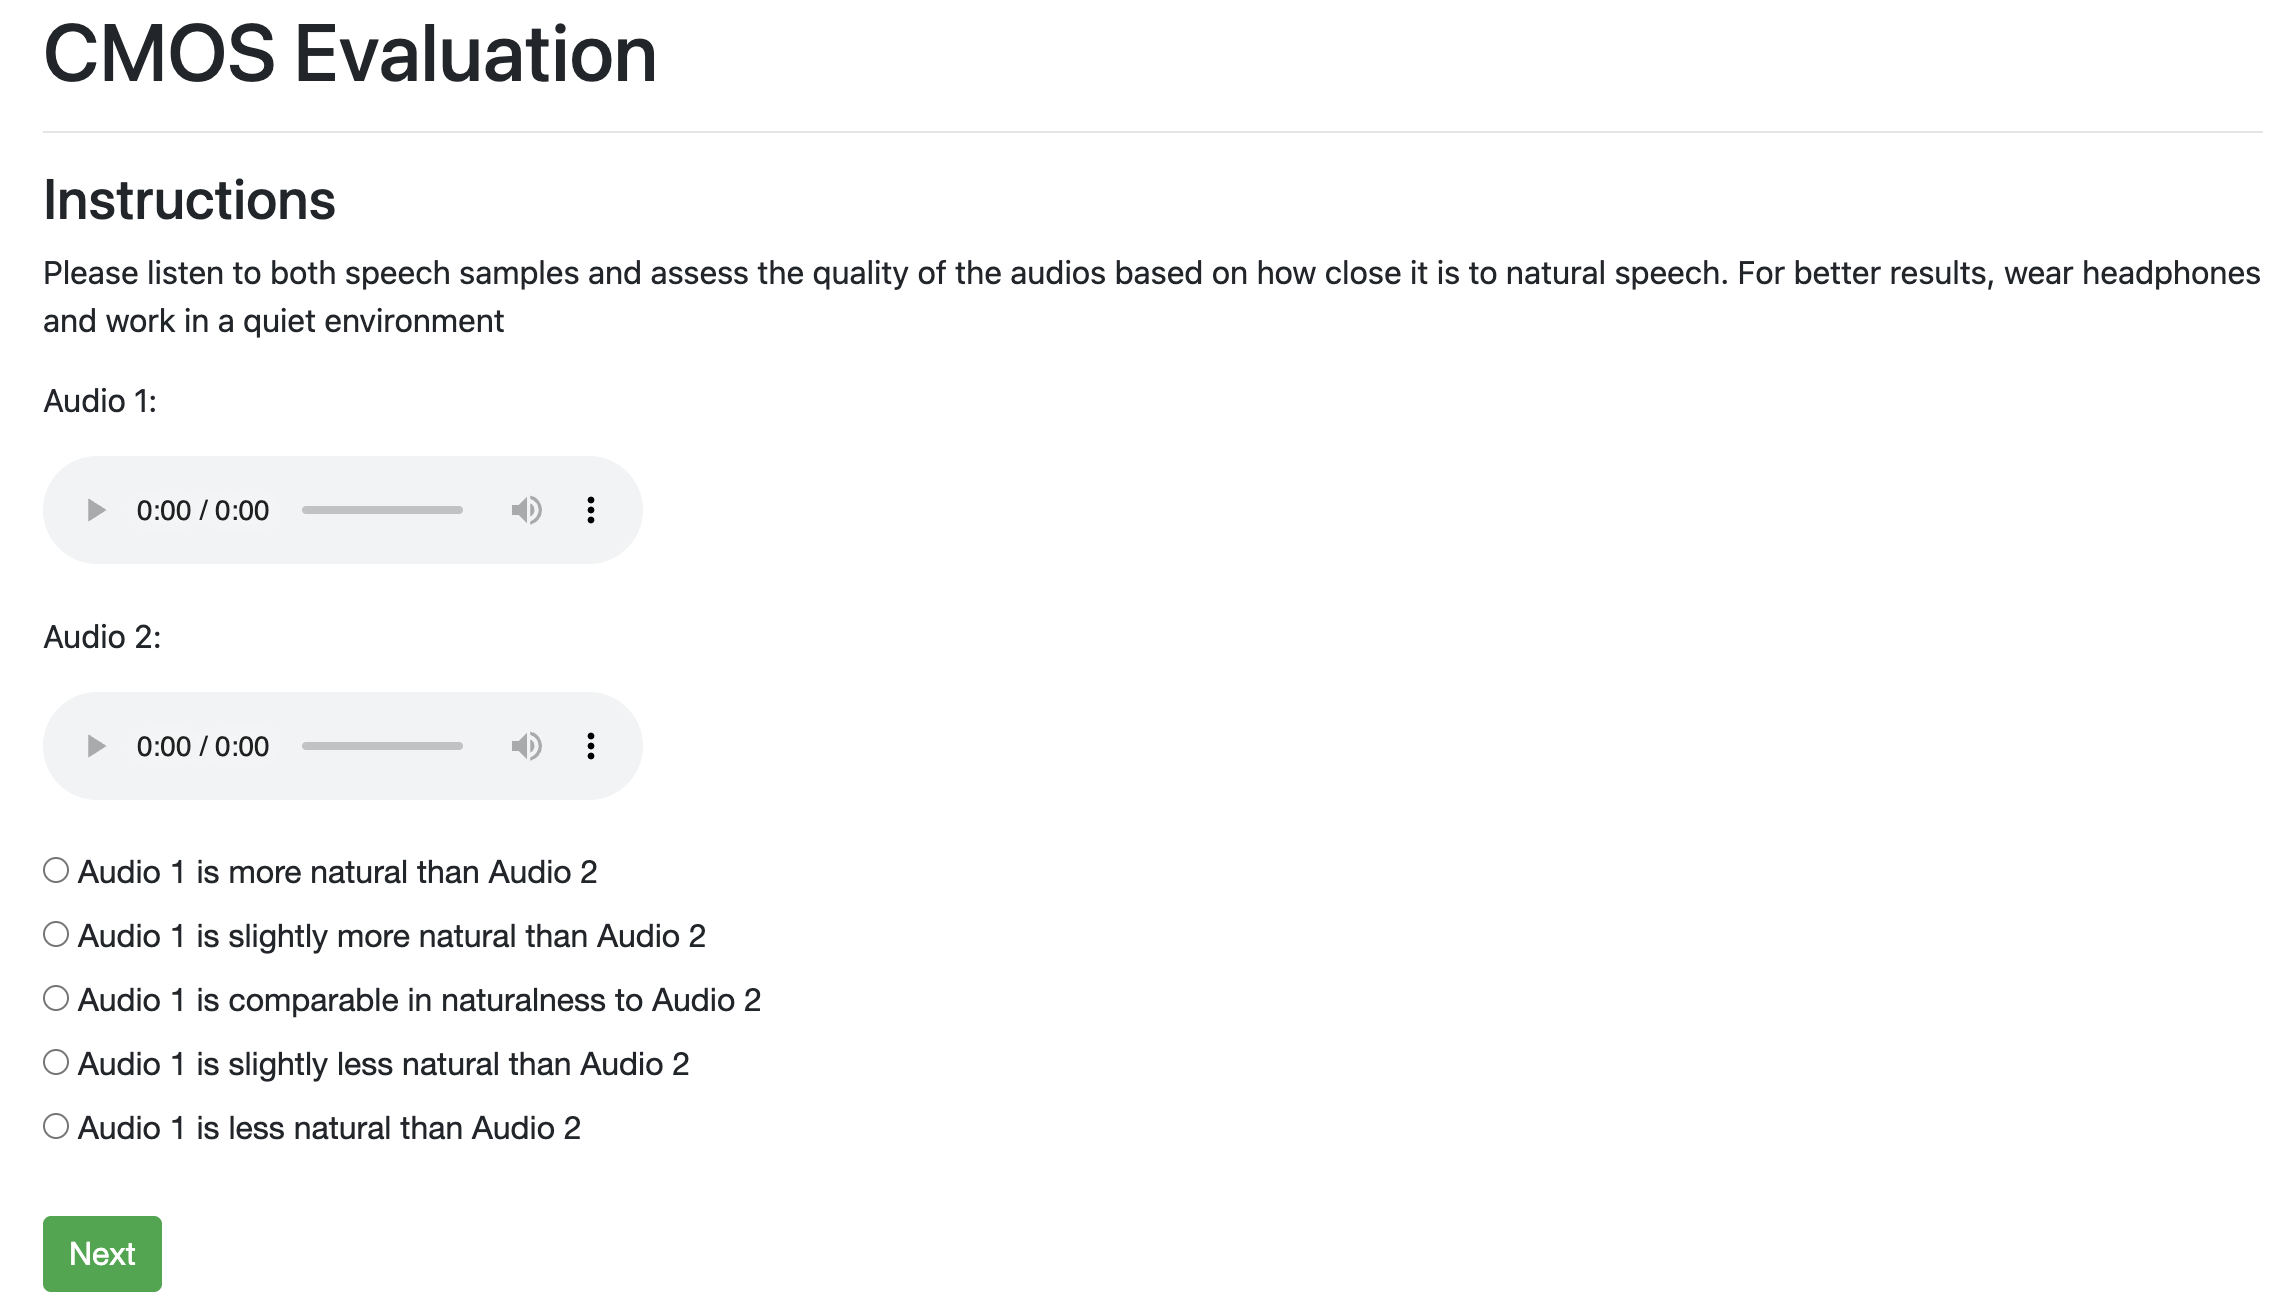The height and width of the screenshot is (1313, 2282).
Task: Select 'slightly less natural' radio button
Action: click(56, 1063)
